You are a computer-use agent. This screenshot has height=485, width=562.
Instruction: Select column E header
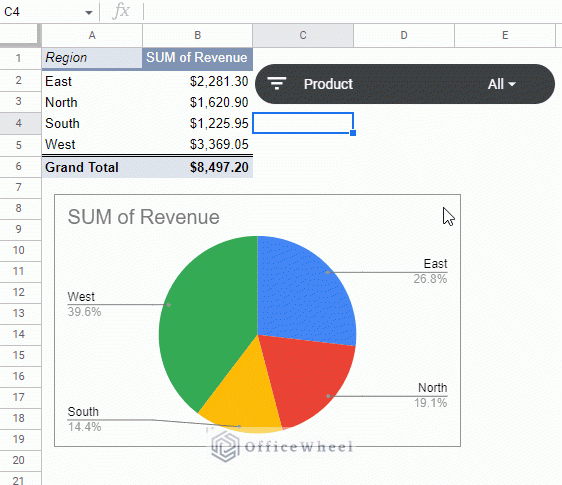tap(505, 35)
